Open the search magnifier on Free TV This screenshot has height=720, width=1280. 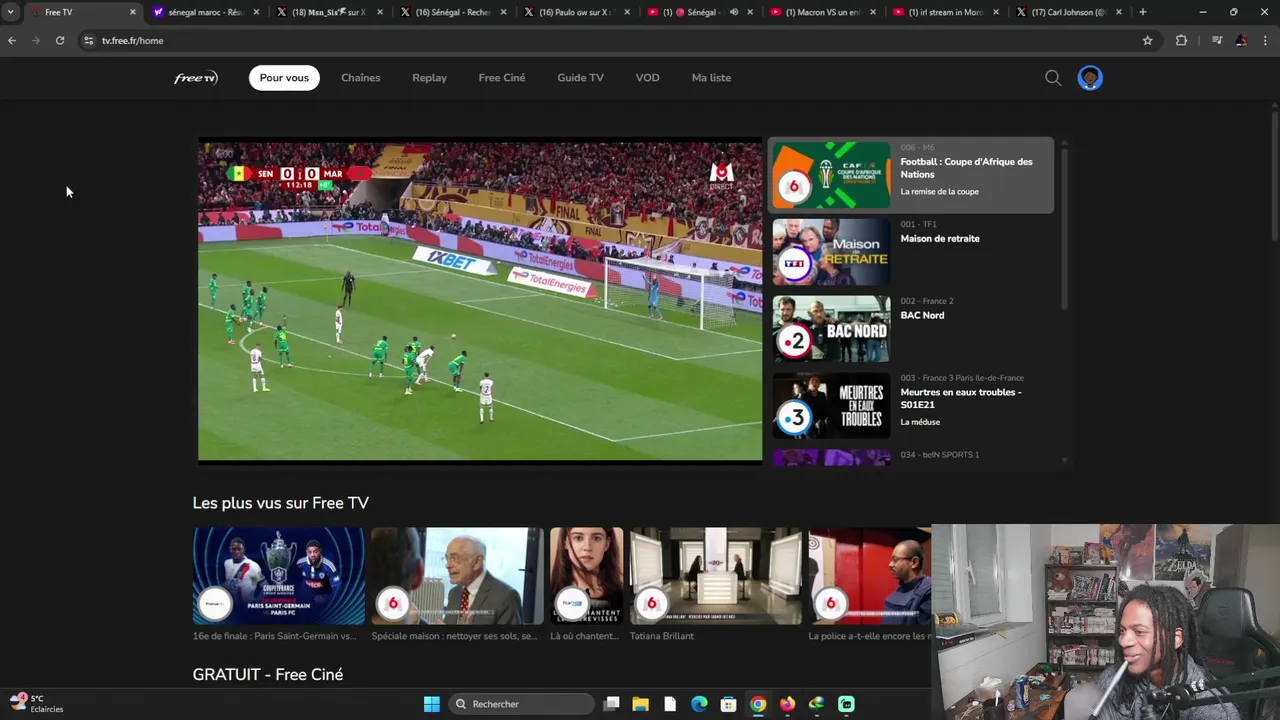pyautogui.click(x=1053, y=78)
